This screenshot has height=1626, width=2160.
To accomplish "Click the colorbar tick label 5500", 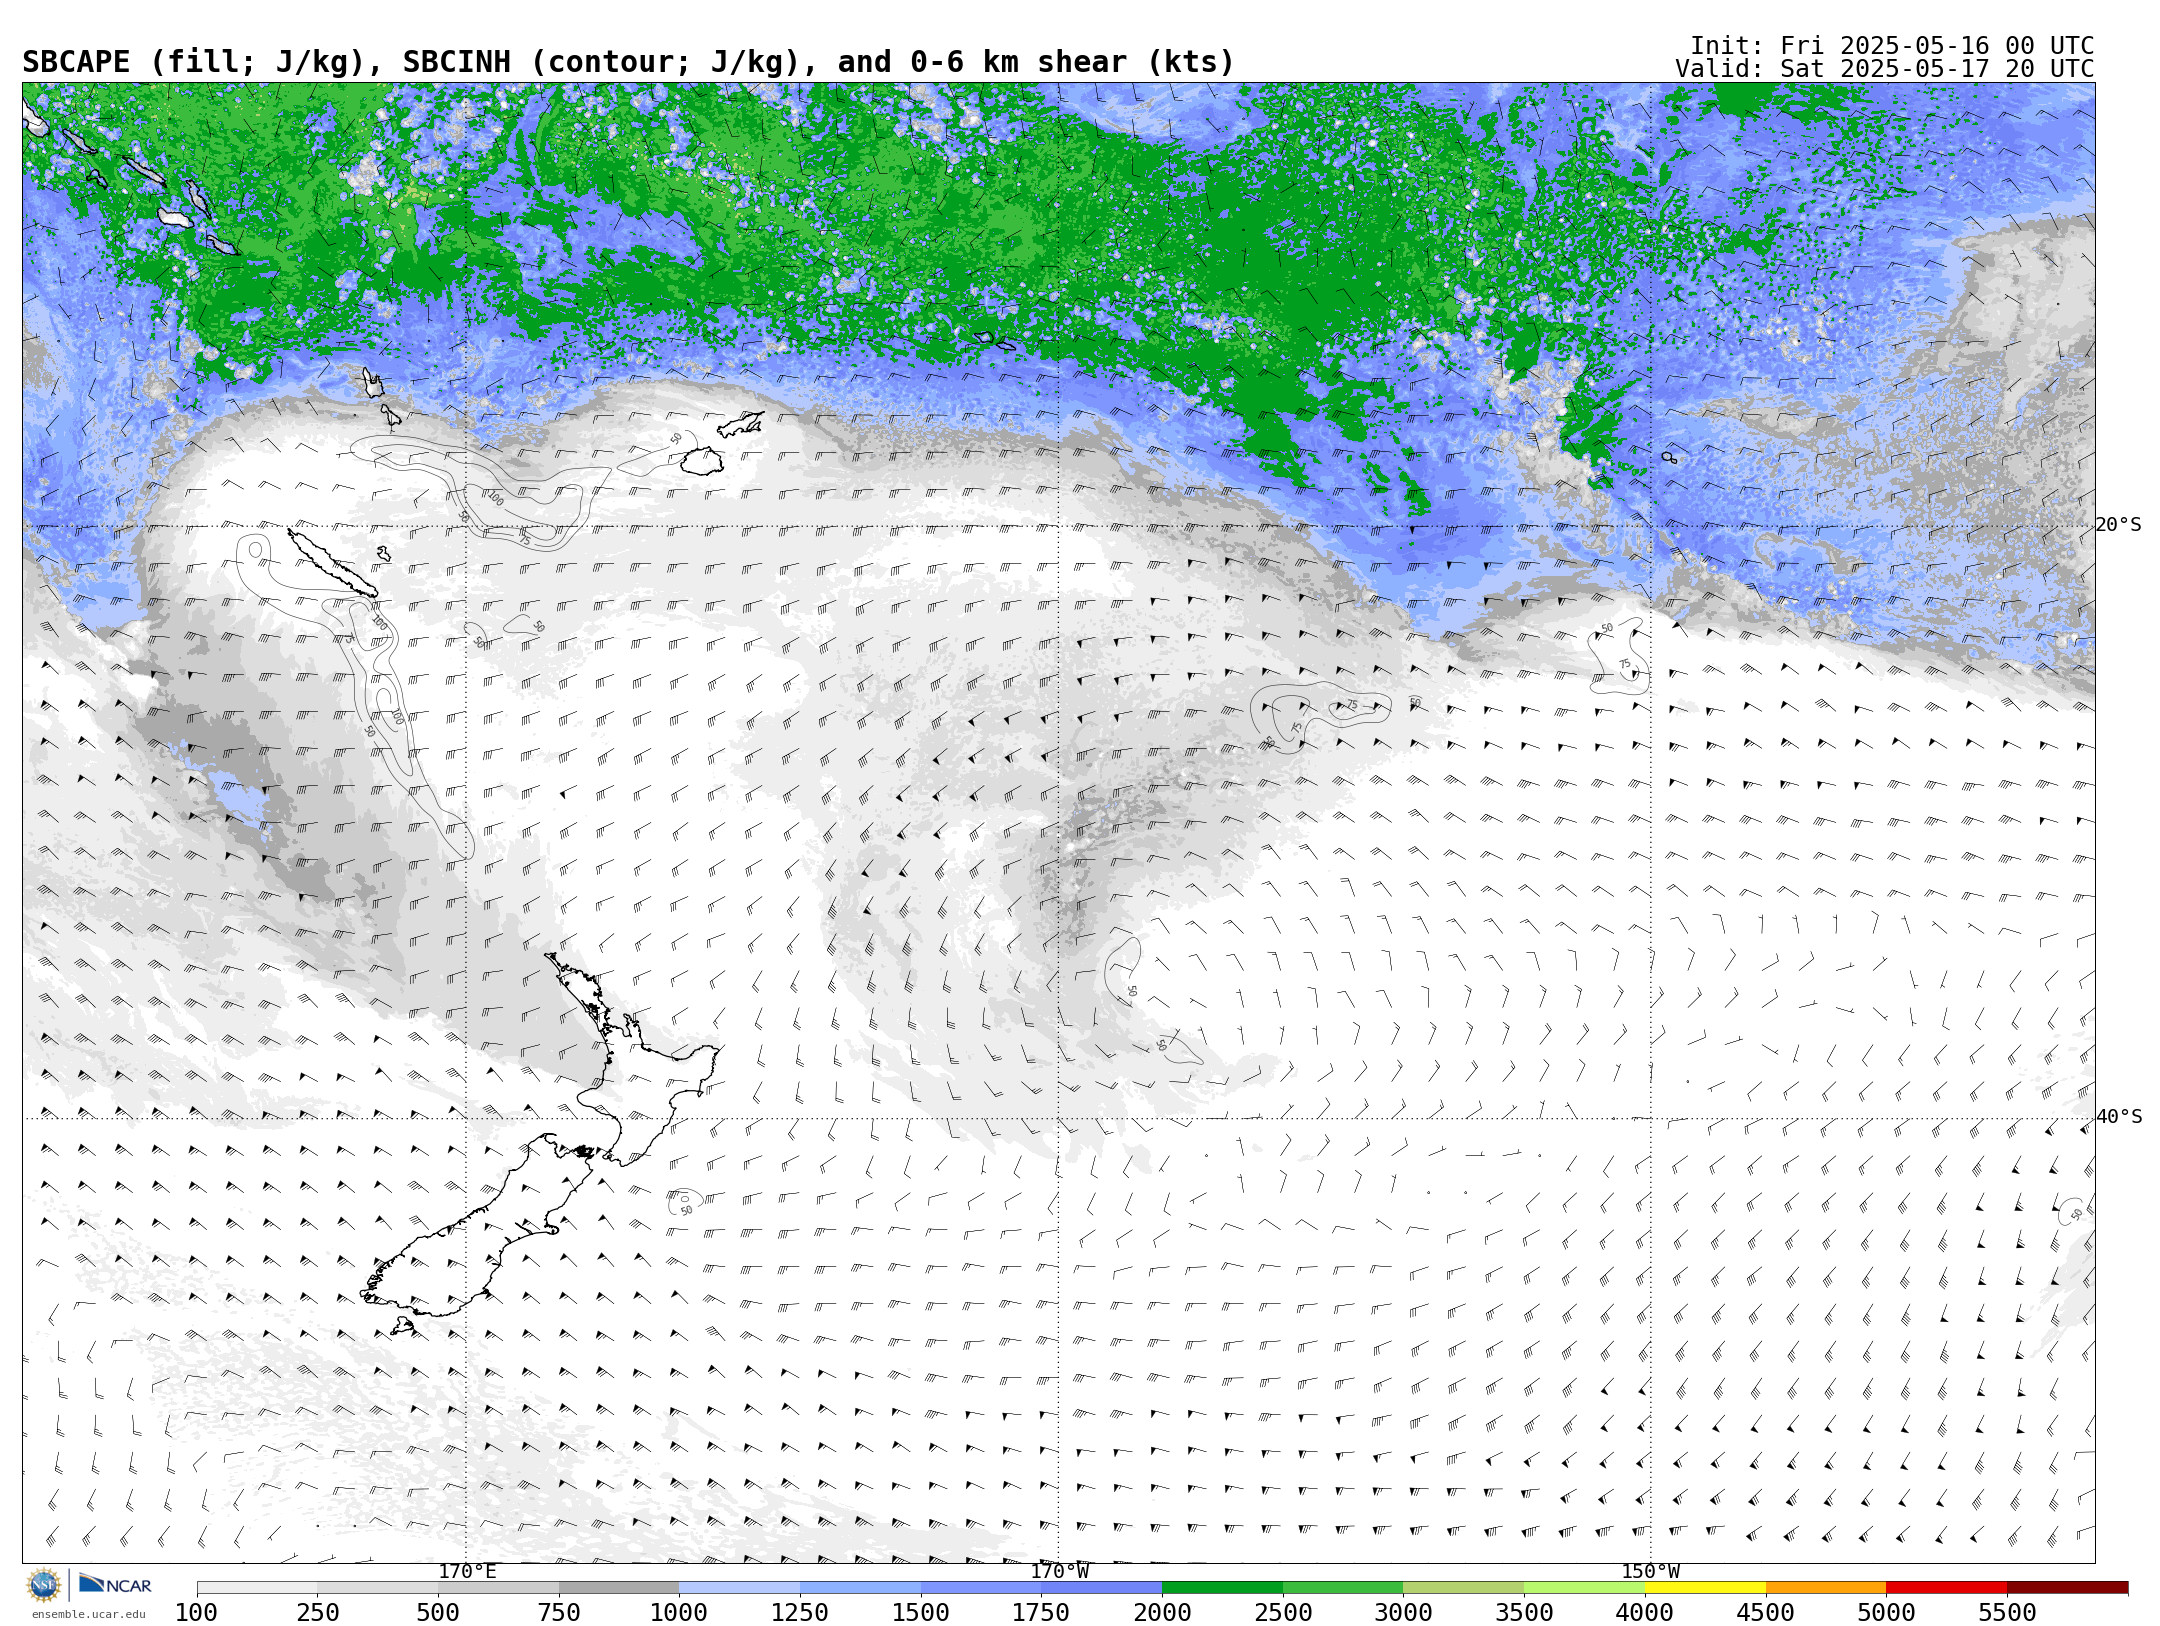I will (x=2007, y=1613).
